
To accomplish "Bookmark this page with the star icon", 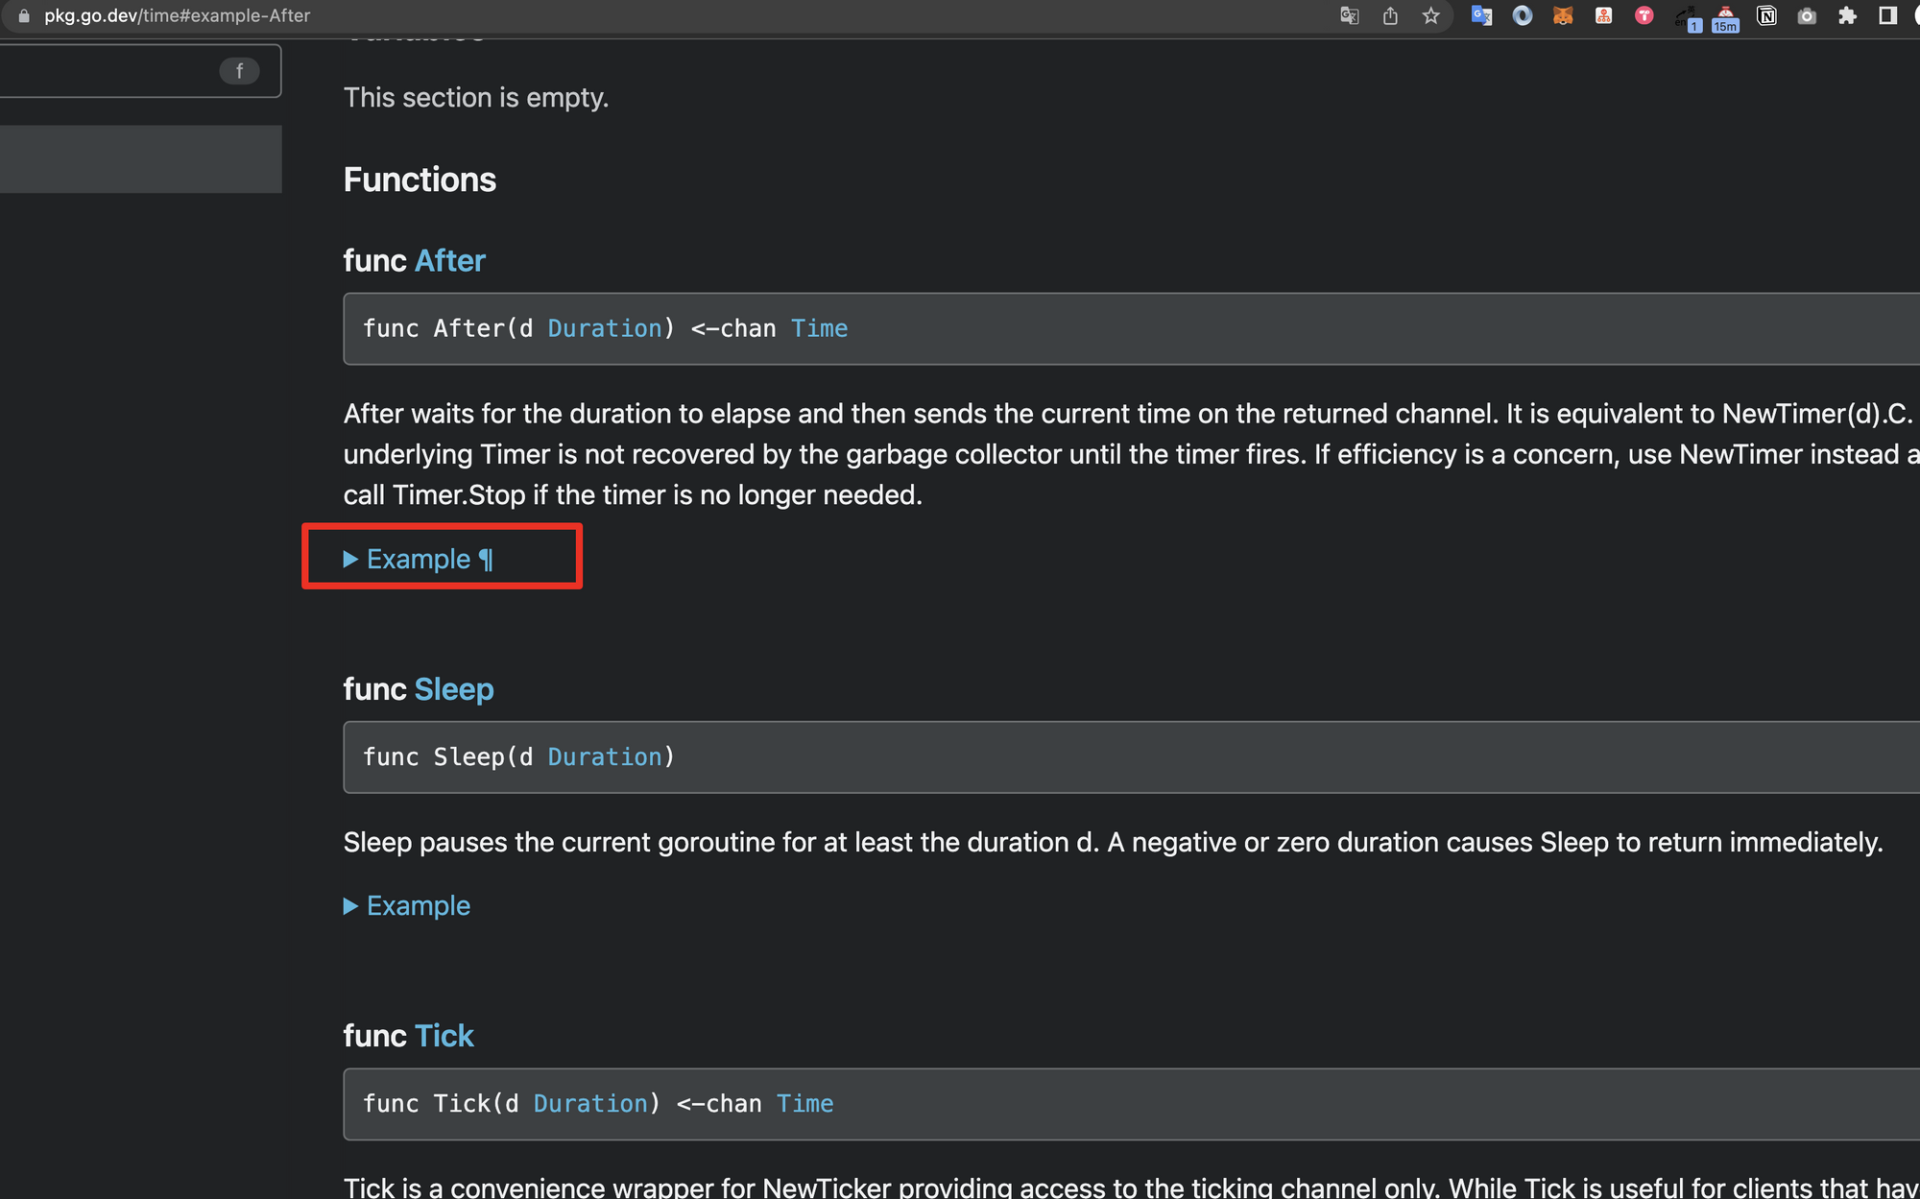I will 1431,16.
